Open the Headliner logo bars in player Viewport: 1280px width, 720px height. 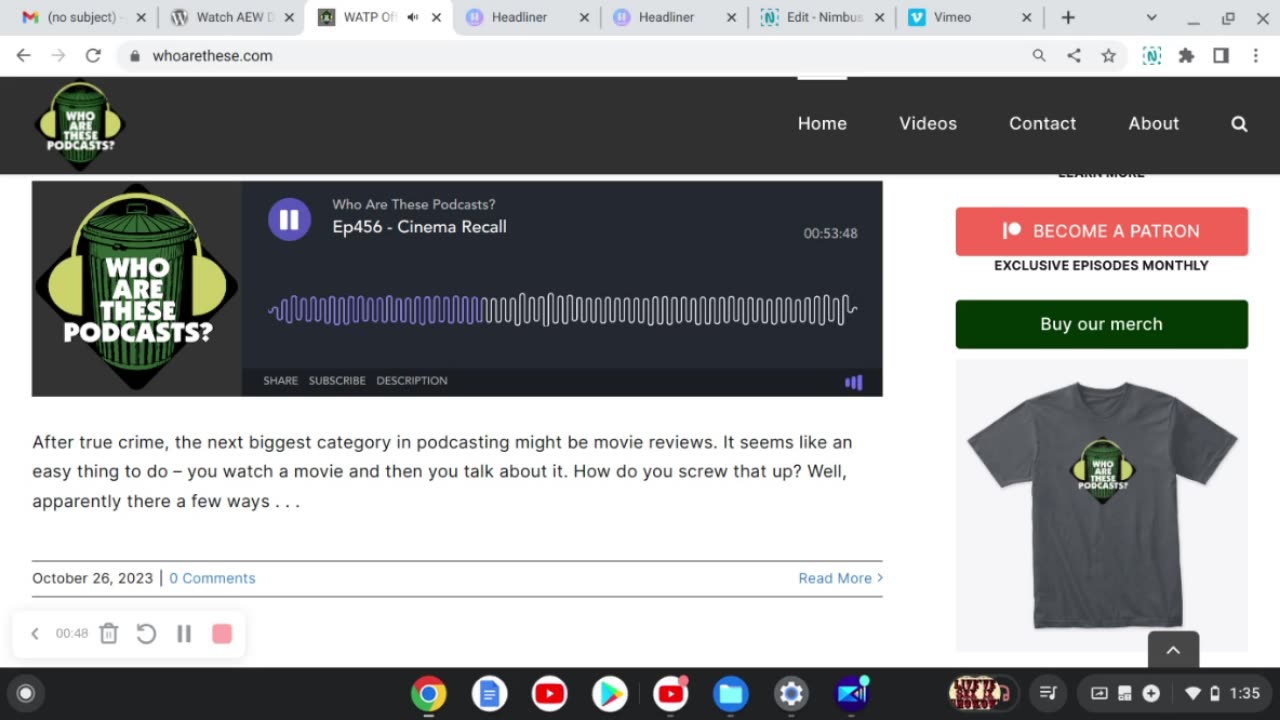point(853,382)
